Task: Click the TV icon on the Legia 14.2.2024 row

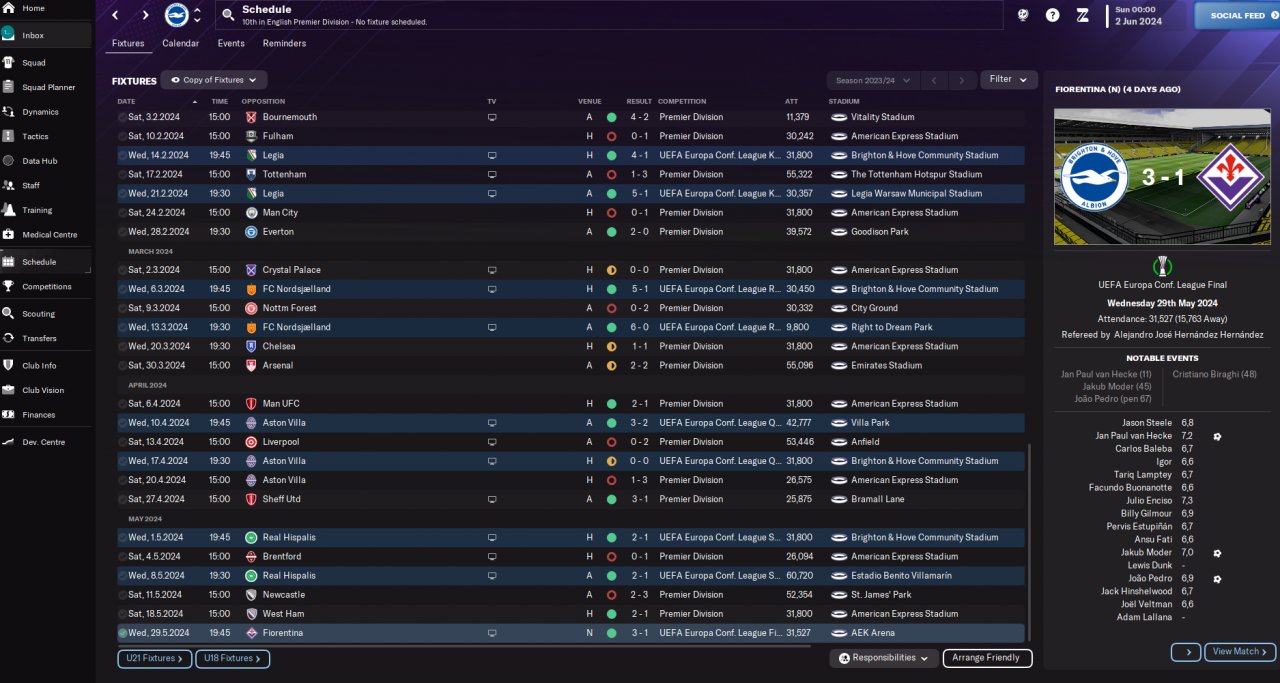Action: [x=492, y=155]
